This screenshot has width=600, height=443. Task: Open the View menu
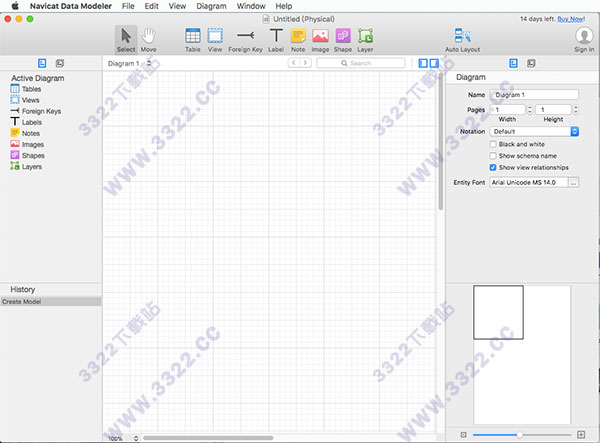click(x=177, y=6)
